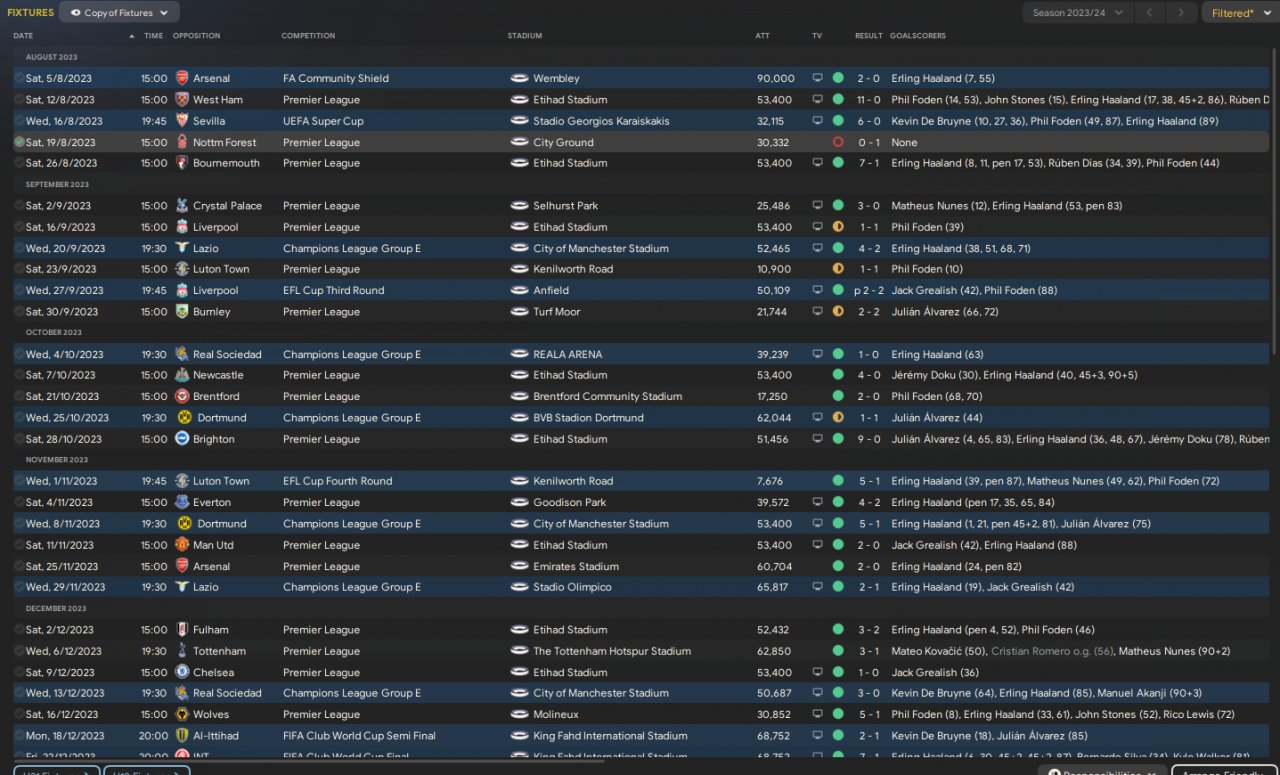Sort by the Stadium column header
The width and height of the screenshot is (1280, 775).
pyautogui.click(x=525, y=36)
